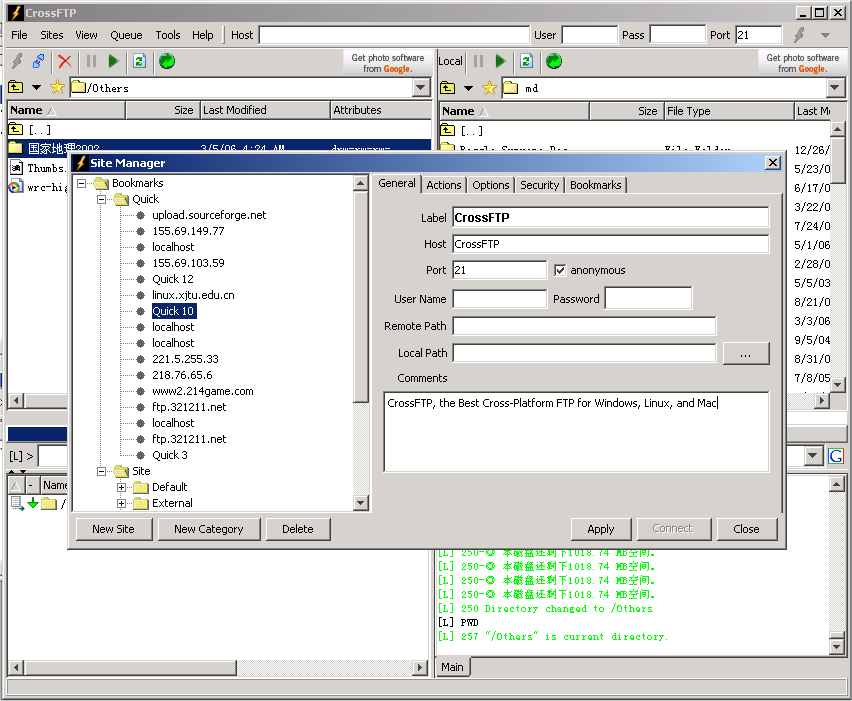Sort remote list by Last Modified
852x701 pixels.
pos(265,110)
